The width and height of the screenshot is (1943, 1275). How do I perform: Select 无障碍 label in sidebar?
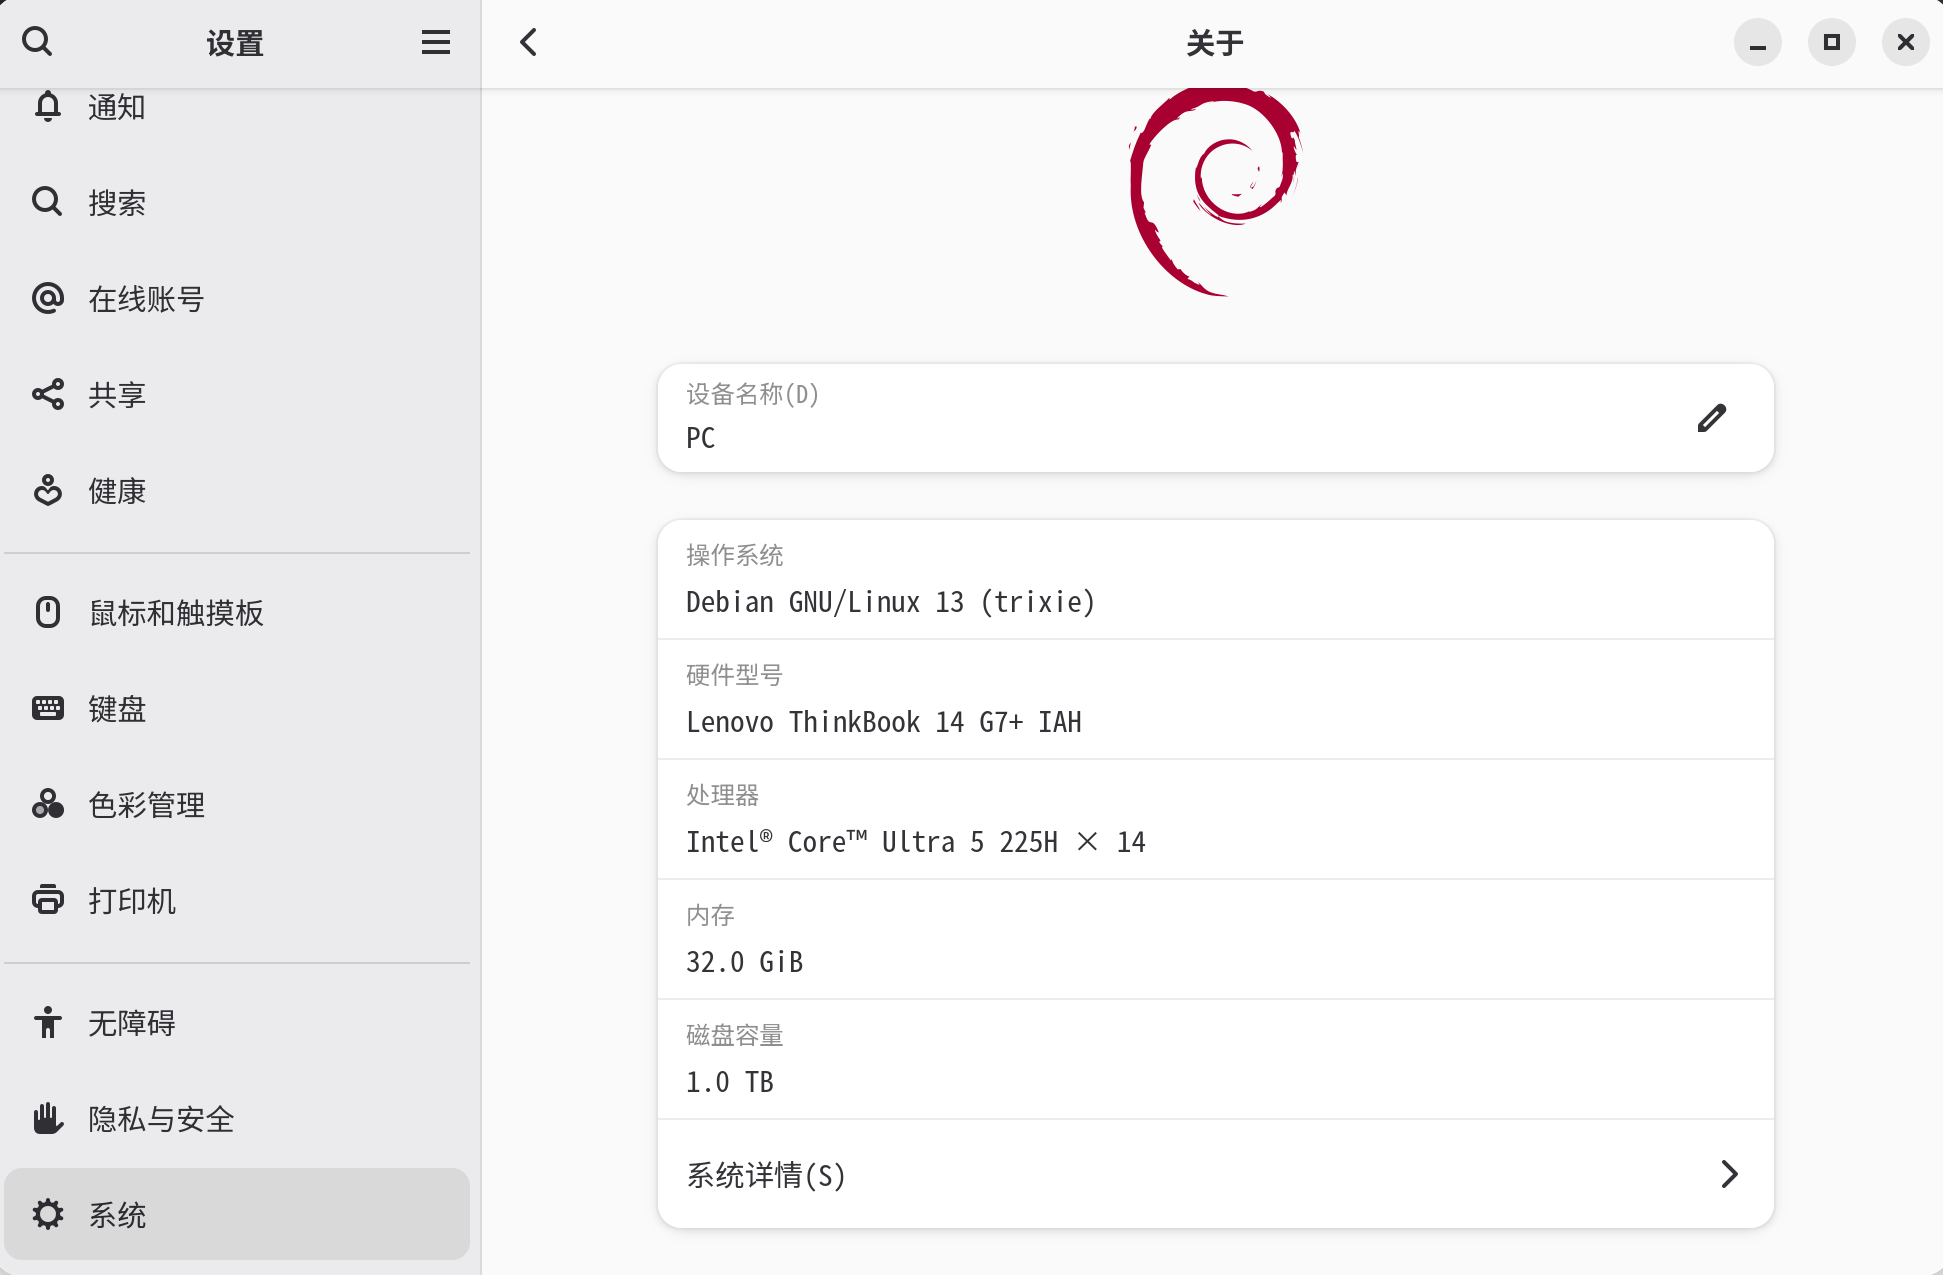pyautogui.click(x=132, y=1023)
